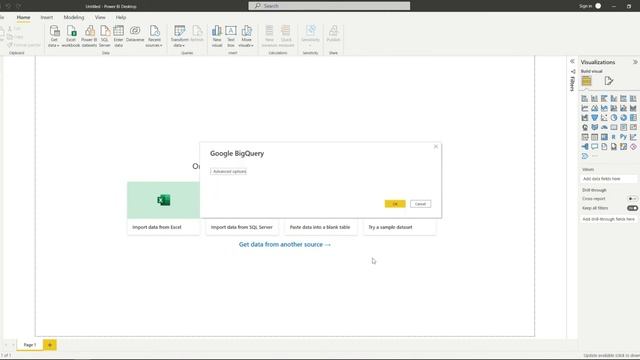Switch to the View ribbon tab
Viewport: 640px width, 360px height.
pos(100,18)
